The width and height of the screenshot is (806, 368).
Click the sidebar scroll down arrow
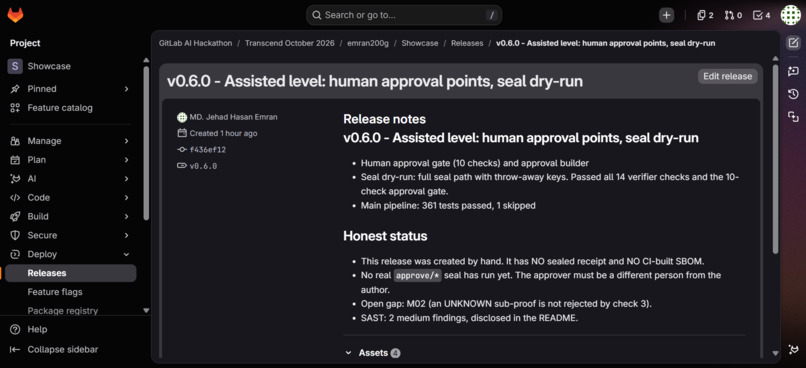tap(146, 310)
